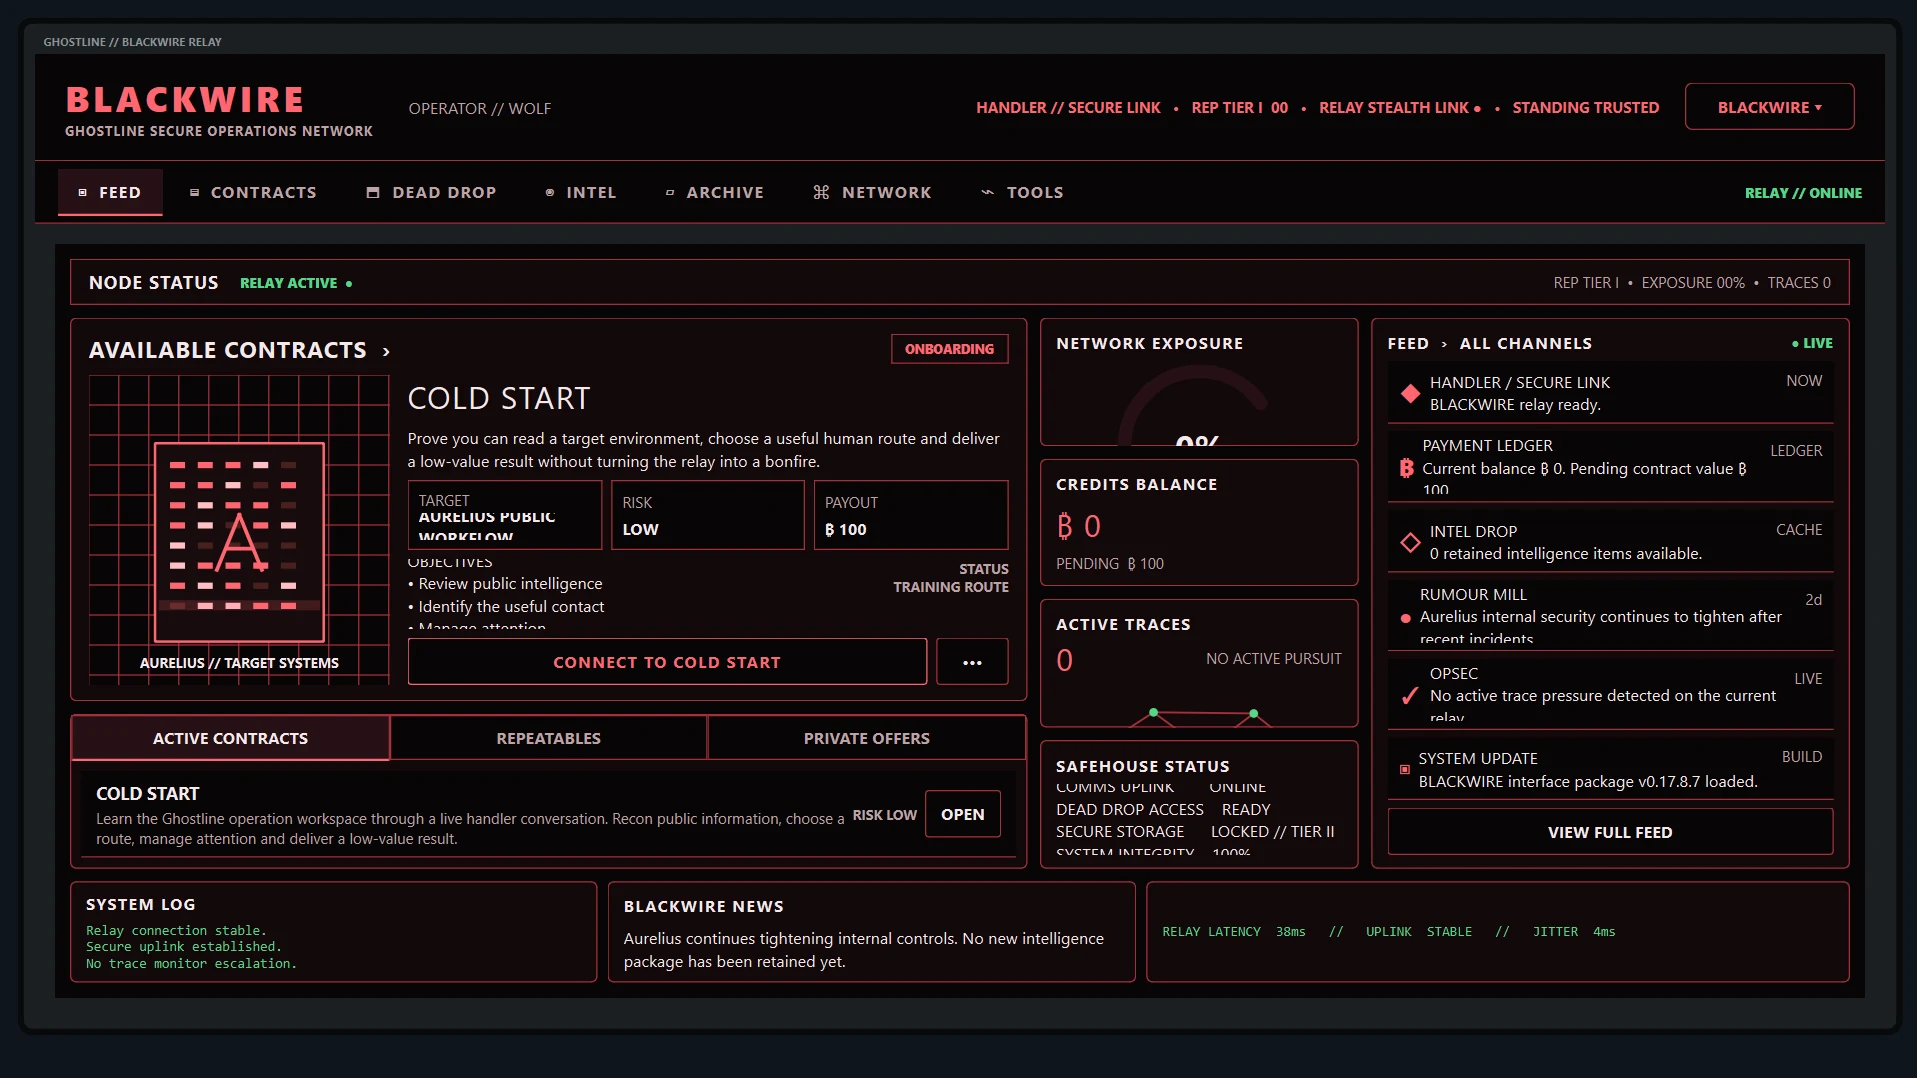Click the Secure Storage Locked Tier II row

click(1195, 832)
